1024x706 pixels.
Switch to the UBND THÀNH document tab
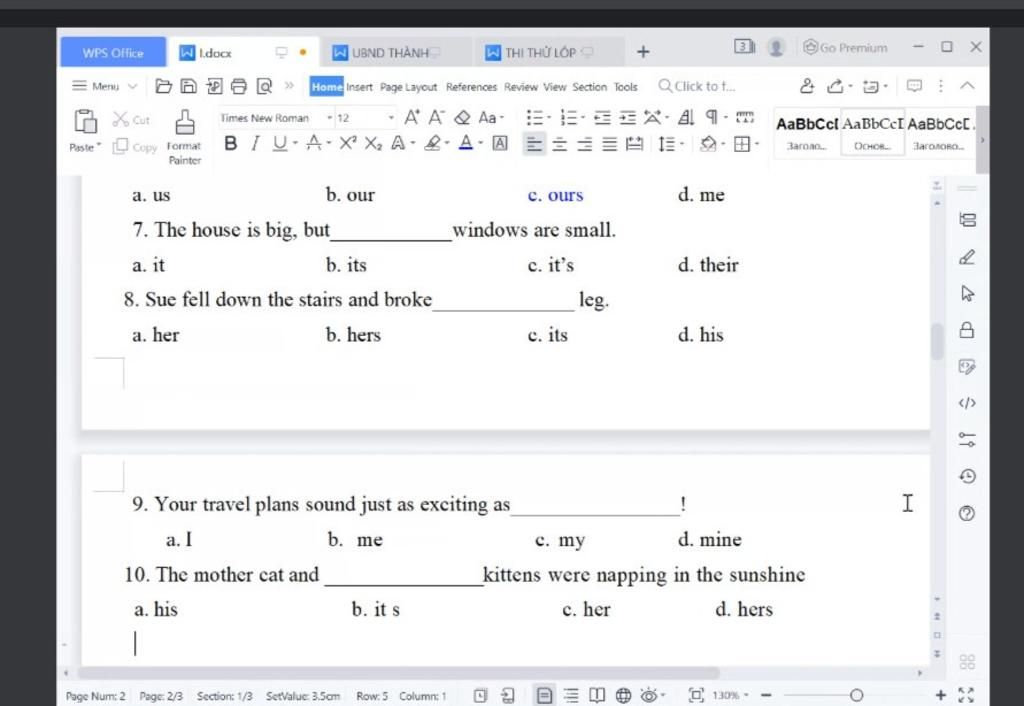396,52
